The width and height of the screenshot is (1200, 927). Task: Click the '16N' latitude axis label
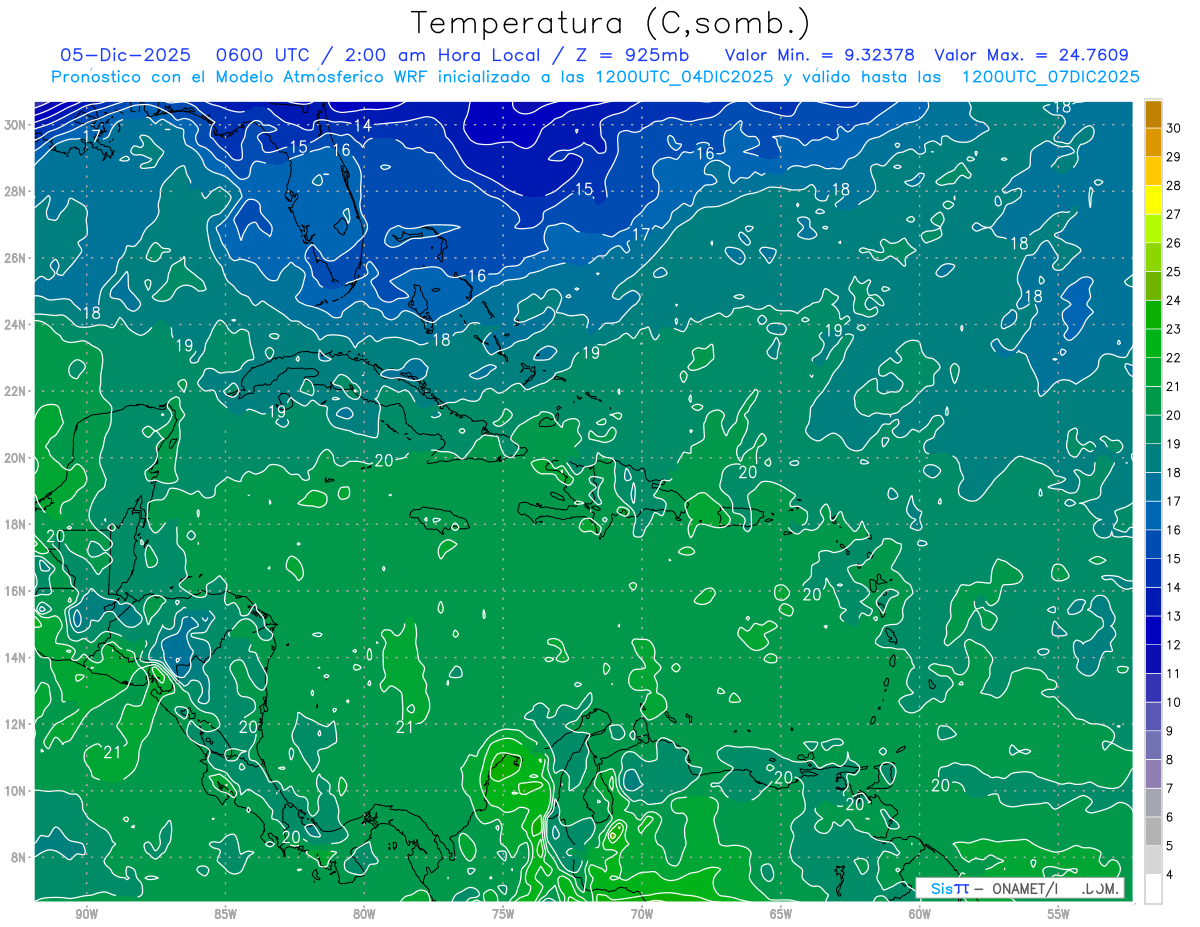coord(17,591)
